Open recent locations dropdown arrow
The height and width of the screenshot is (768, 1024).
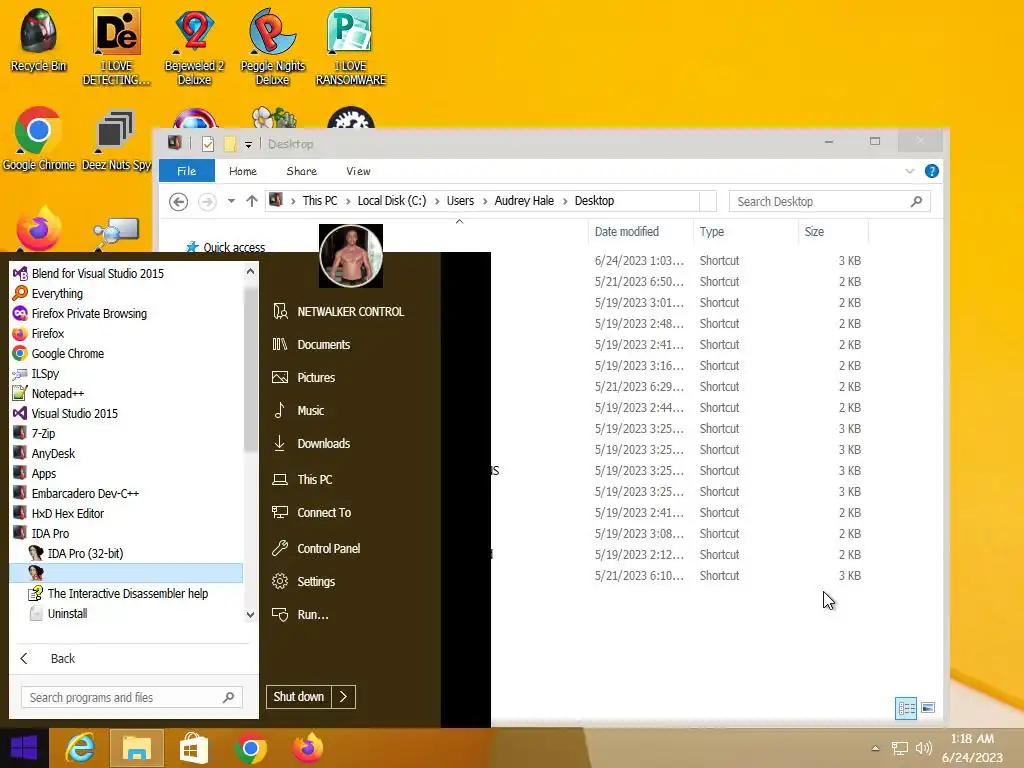click(231, 201)
